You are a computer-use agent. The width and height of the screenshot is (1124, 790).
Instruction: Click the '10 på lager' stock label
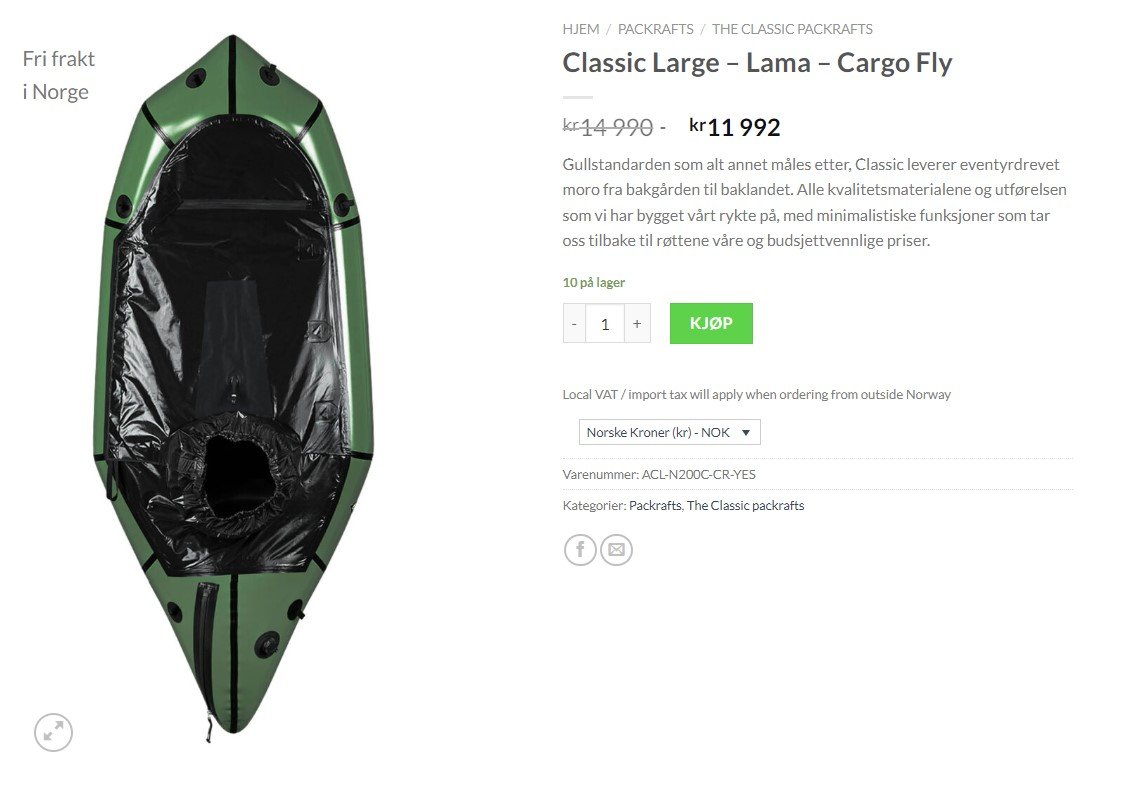pos(594,283)
